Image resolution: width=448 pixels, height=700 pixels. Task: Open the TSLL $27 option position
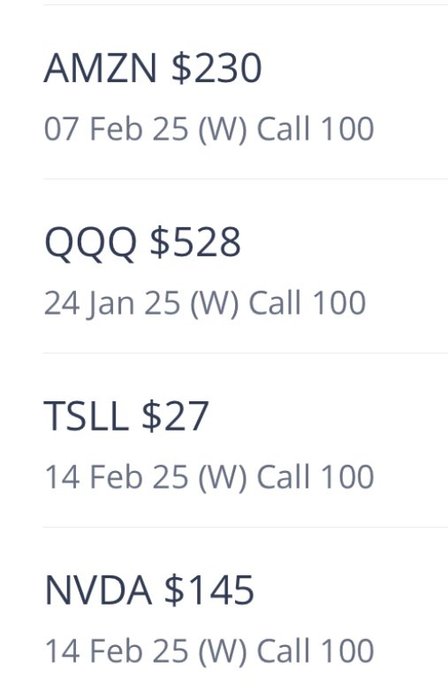click(245, 440)
